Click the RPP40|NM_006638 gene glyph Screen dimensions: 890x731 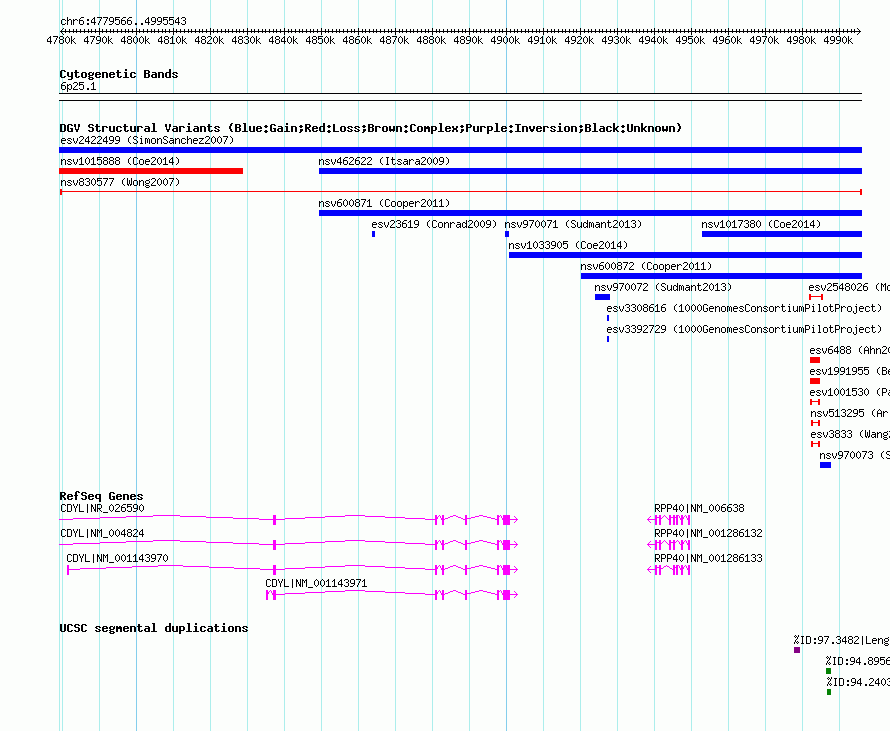pos(669,519)
